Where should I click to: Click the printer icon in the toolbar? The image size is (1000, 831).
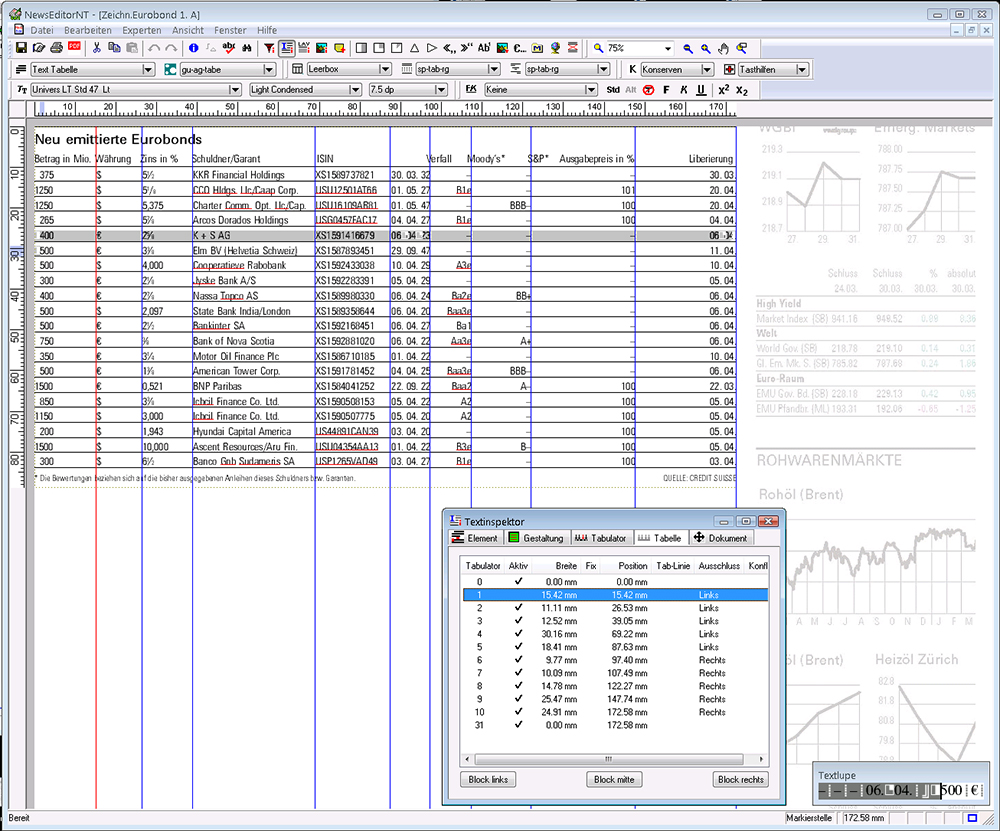[57, 48]
